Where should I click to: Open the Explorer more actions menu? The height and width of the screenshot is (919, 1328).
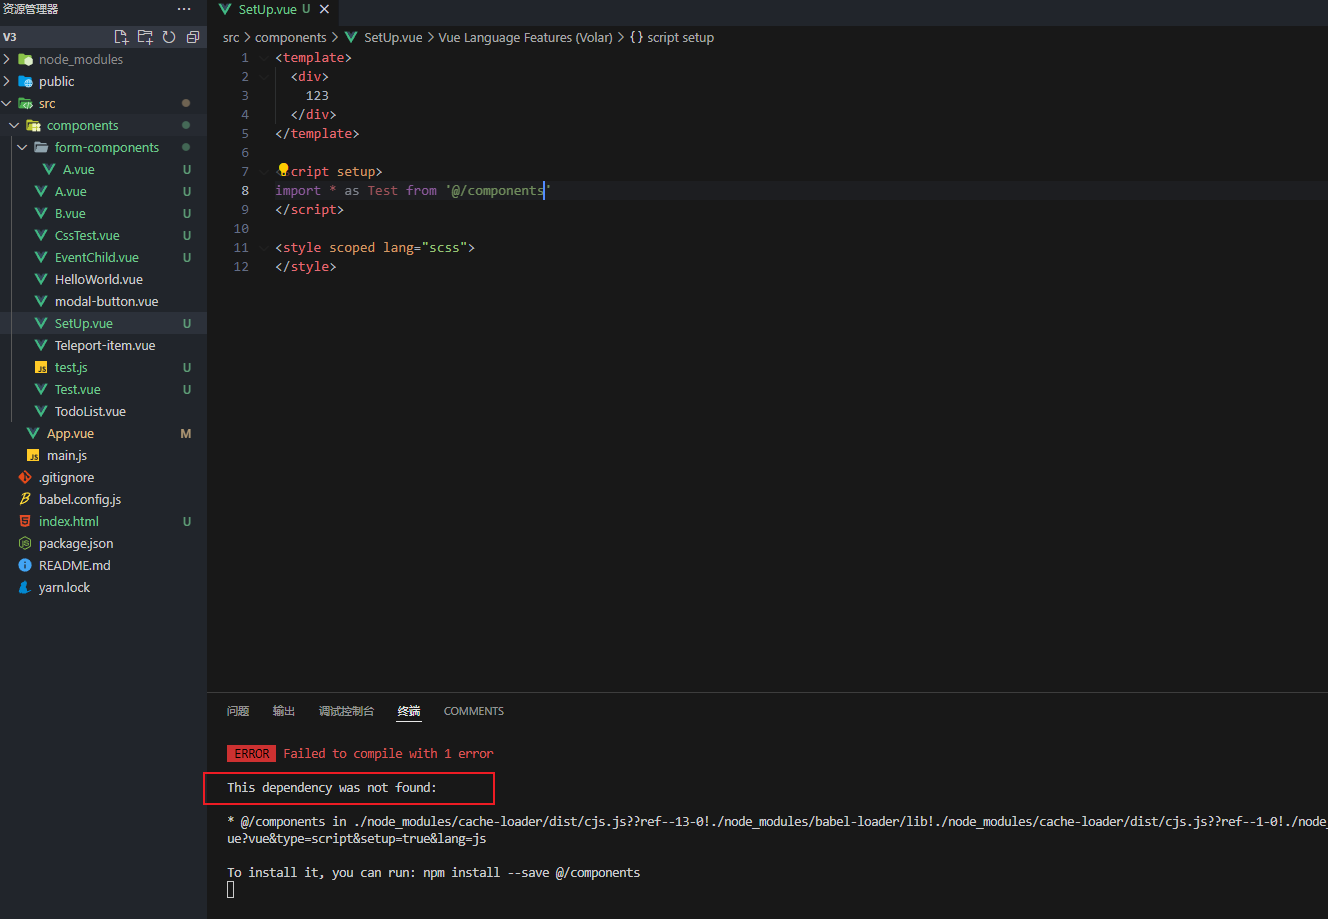coord(183,9)
